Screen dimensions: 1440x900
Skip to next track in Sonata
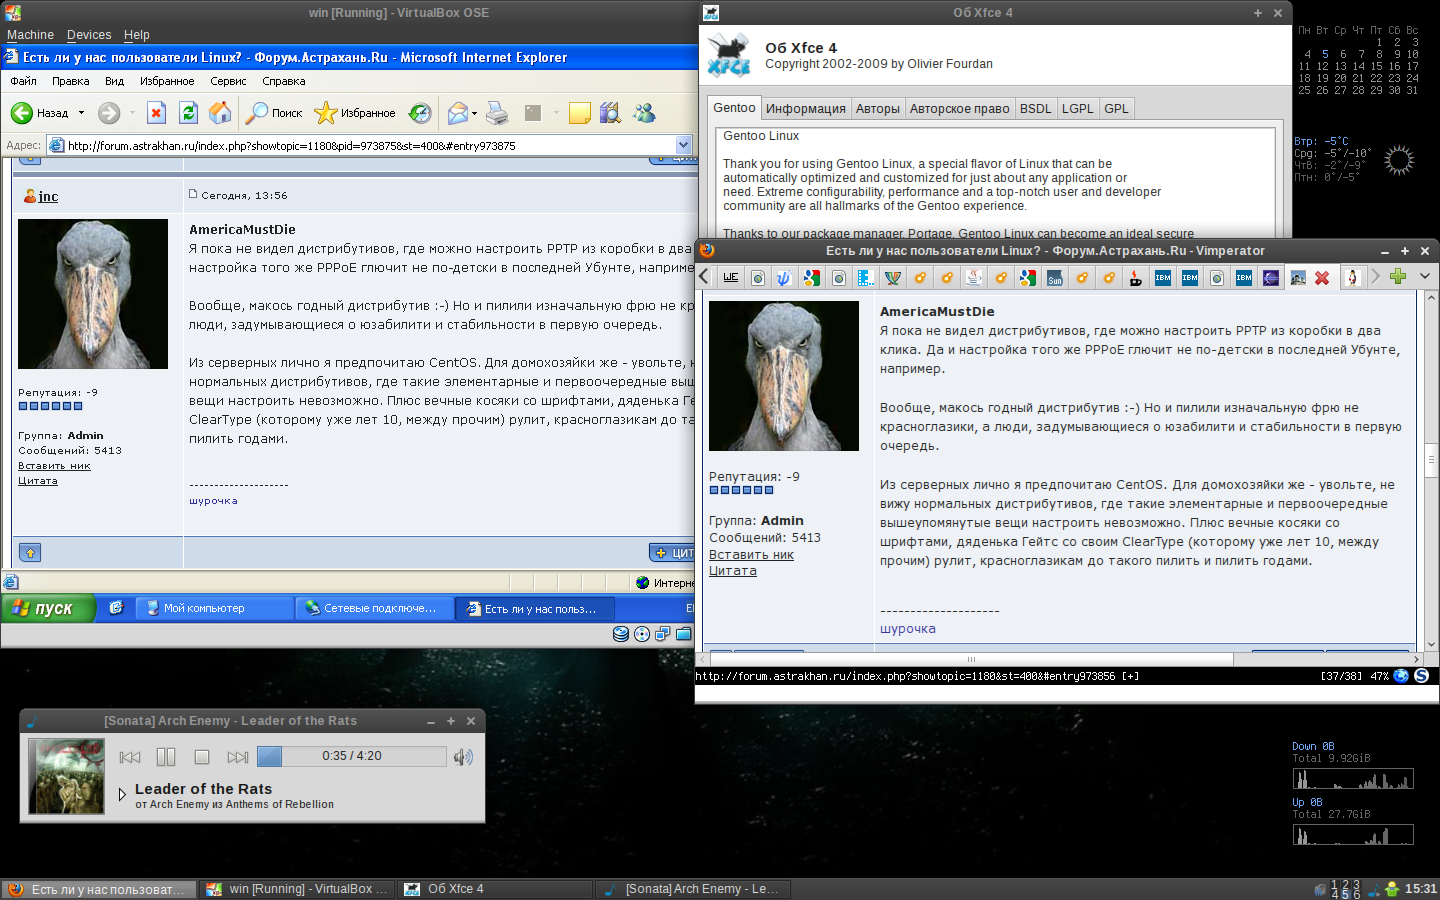click(238, 757)
